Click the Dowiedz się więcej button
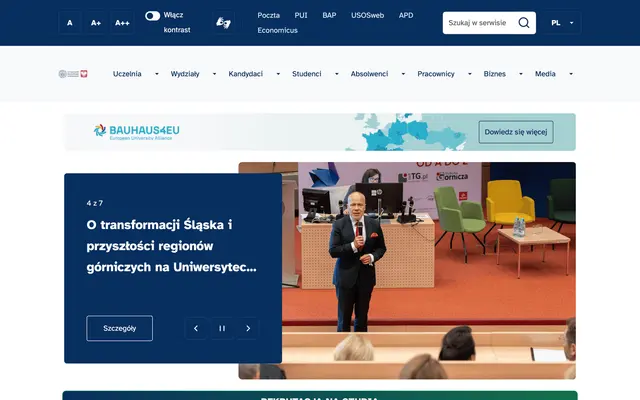 point(516,132)
